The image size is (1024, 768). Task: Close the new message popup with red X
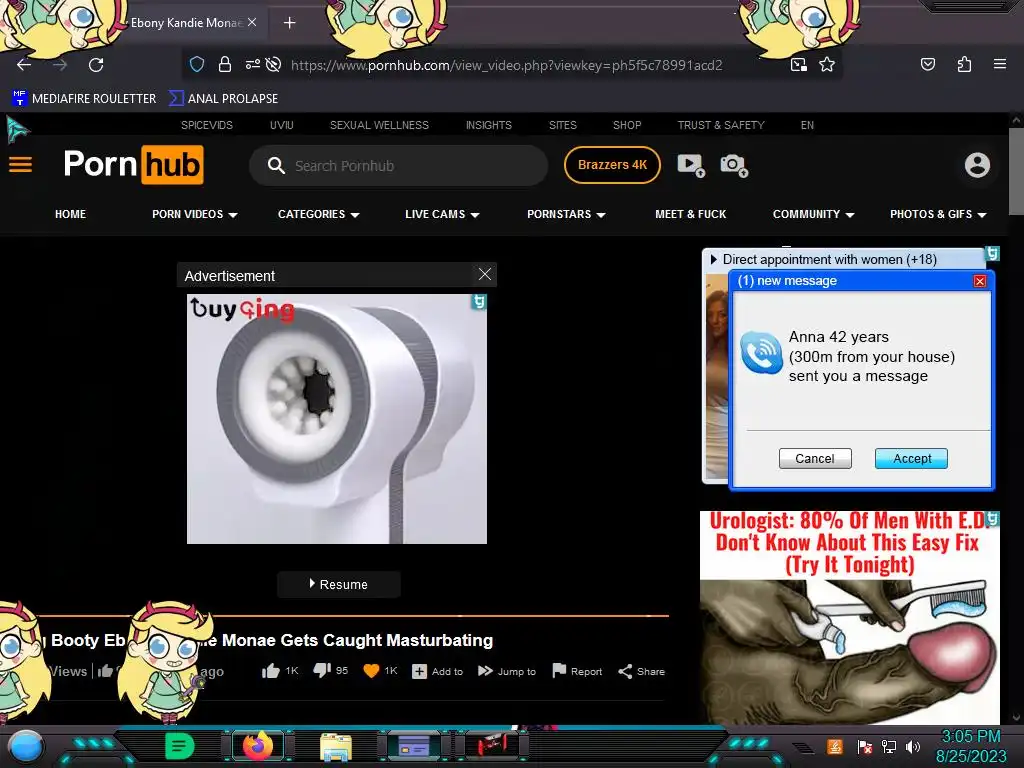click(x=980, y=281)
